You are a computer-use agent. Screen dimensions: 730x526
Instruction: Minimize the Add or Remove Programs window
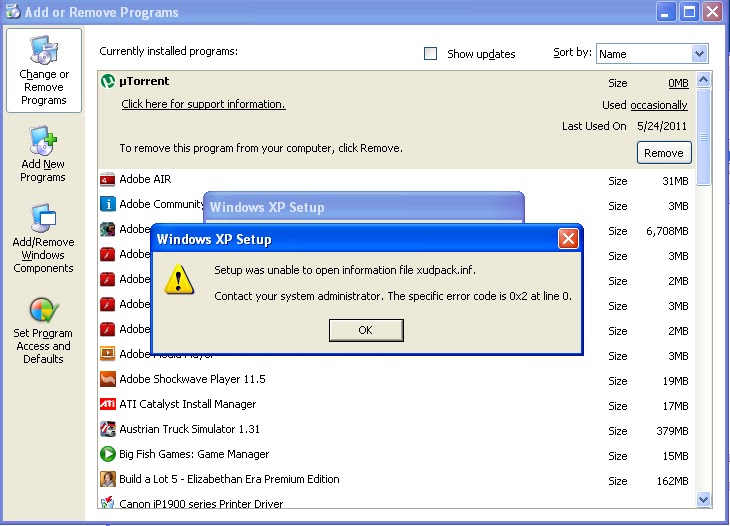(x=666, y=12)
